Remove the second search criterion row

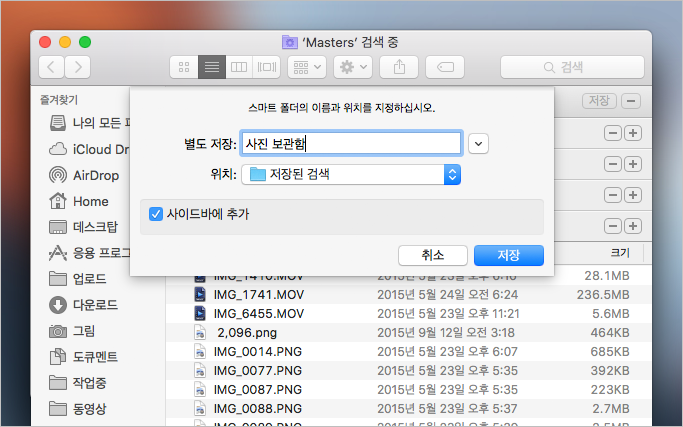(612, 164)
